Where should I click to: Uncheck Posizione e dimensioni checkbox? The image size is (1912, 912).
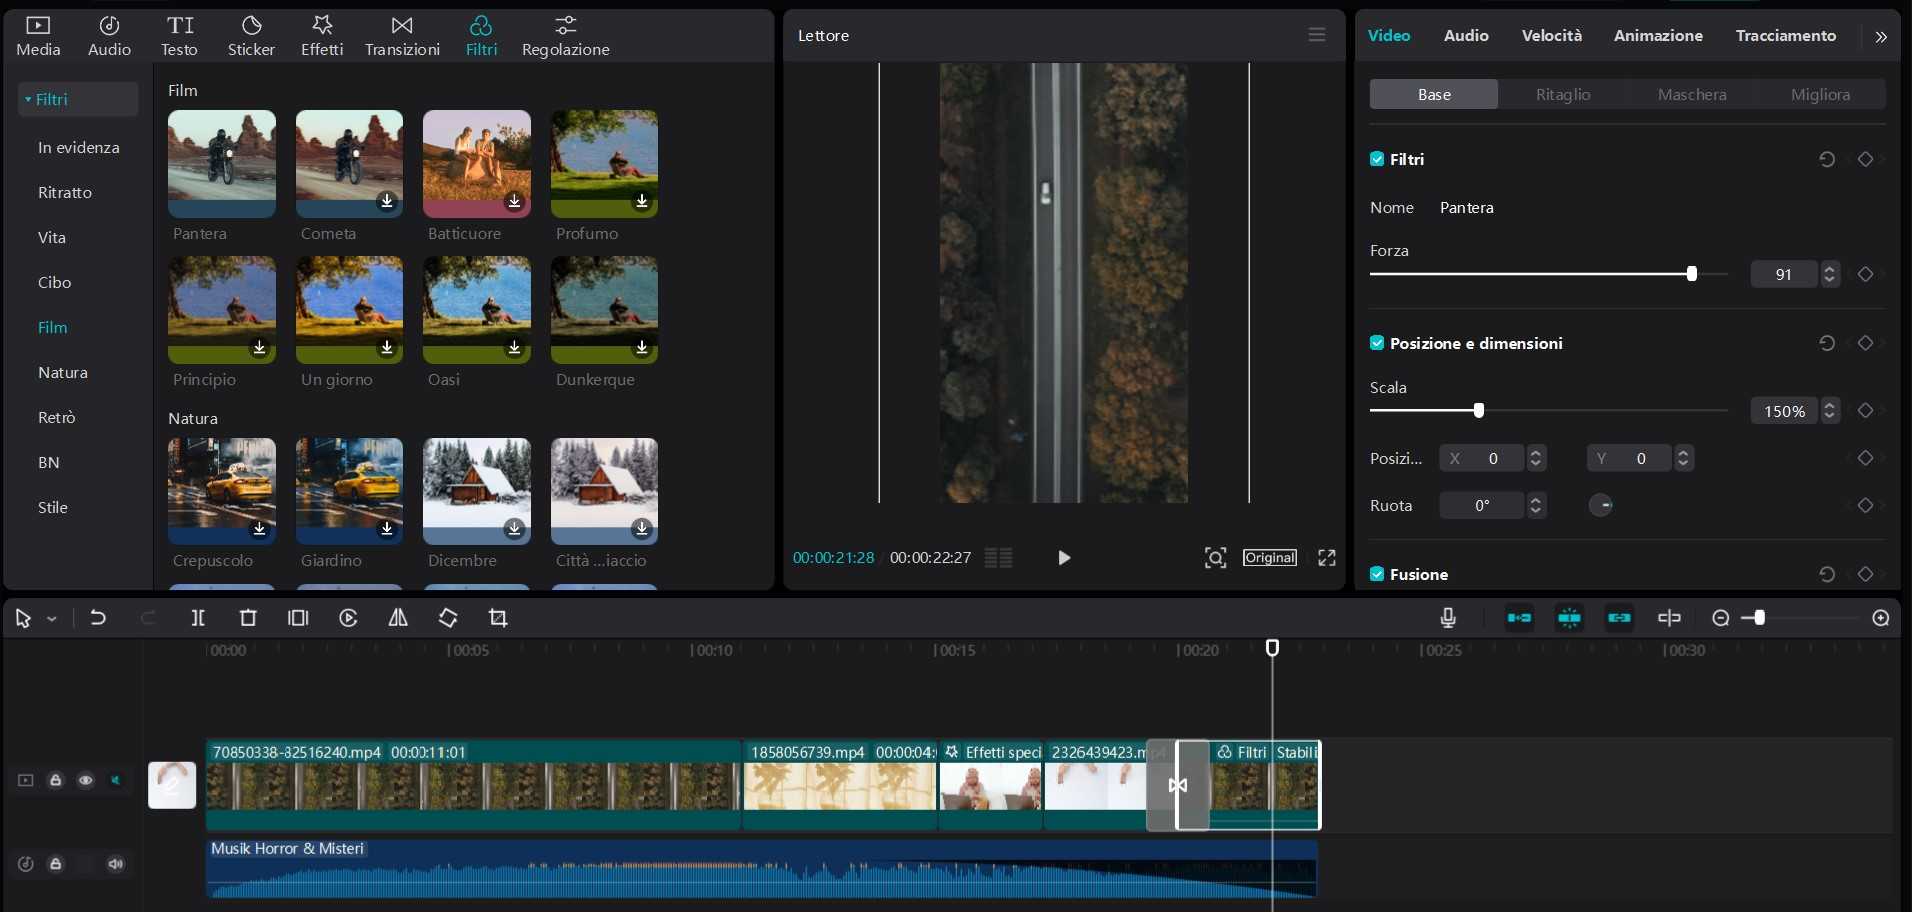pyautogui.click(x=1377, y=343)
